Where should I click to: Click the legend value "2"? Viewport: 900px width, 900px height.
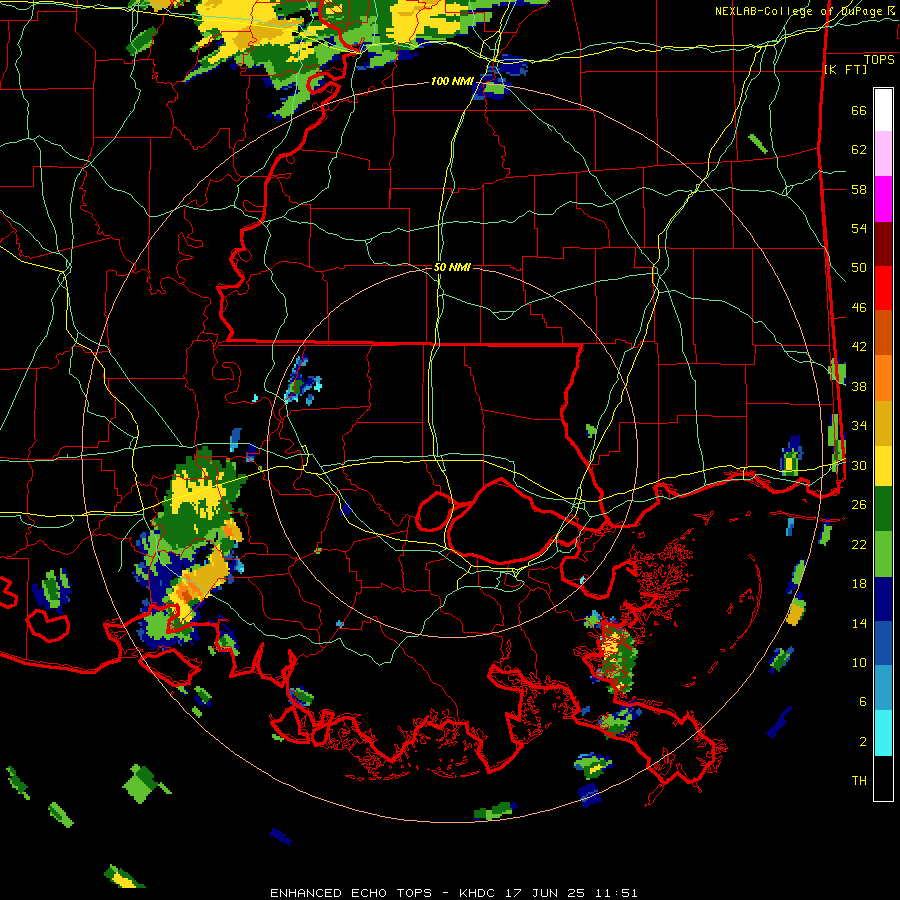pyautogui.click(x=863, y=741)
